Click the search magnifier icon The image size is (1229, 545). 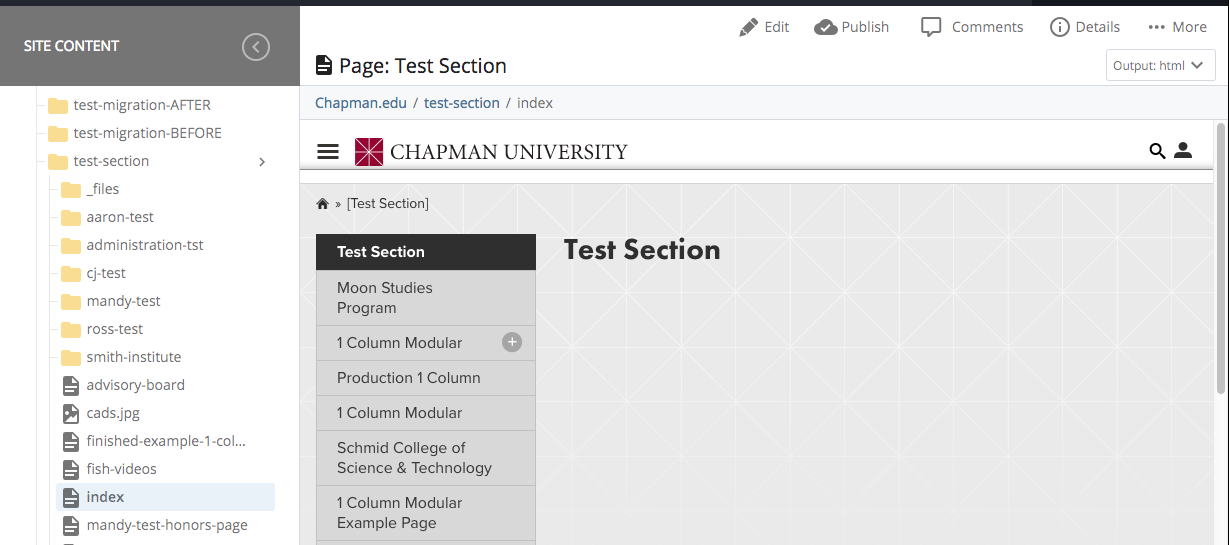pyautogui.click(x=1157, y=151)
